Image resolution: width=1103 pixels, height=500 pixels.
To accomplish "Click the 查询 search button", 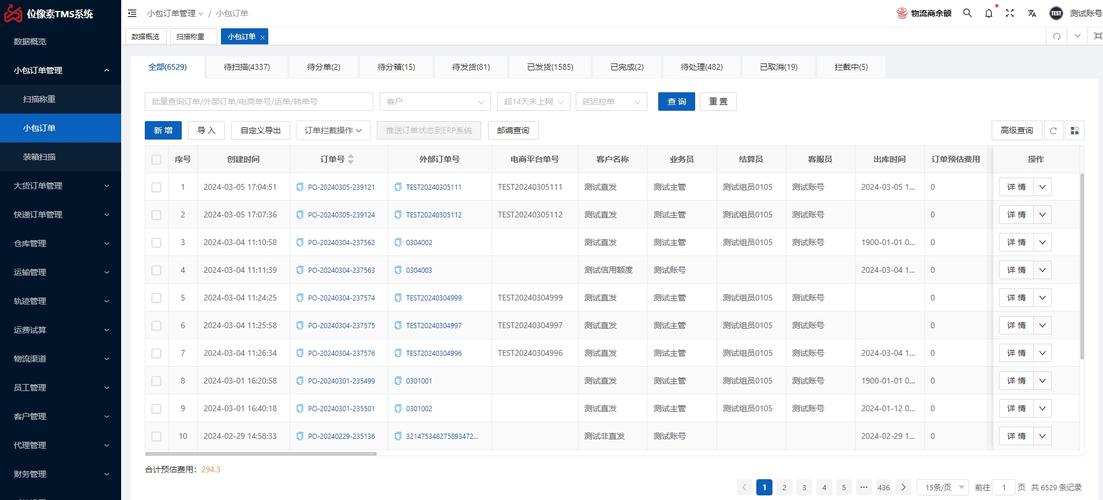I will coord(677,102).
